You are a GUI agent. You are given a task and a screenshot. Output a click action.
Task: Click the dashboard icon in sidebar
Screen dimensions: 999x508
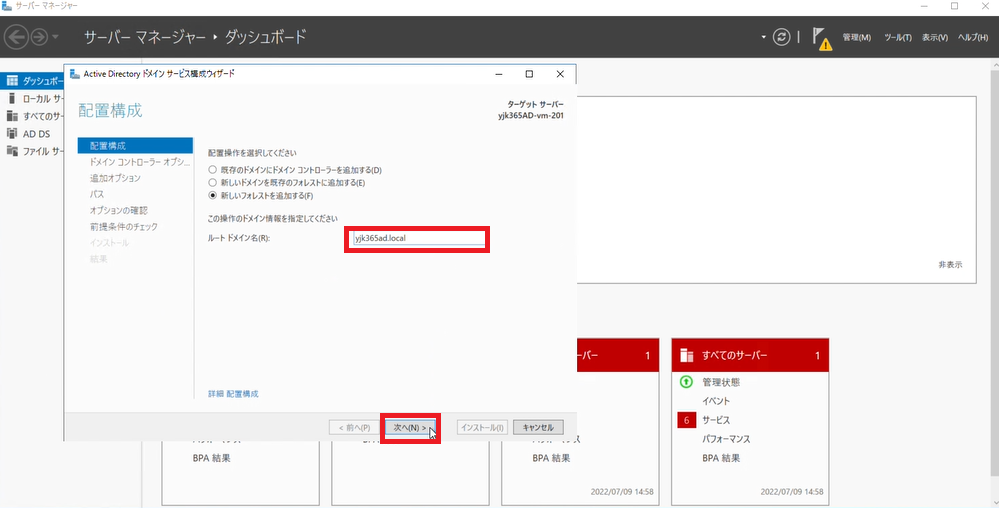click(12, 81)
